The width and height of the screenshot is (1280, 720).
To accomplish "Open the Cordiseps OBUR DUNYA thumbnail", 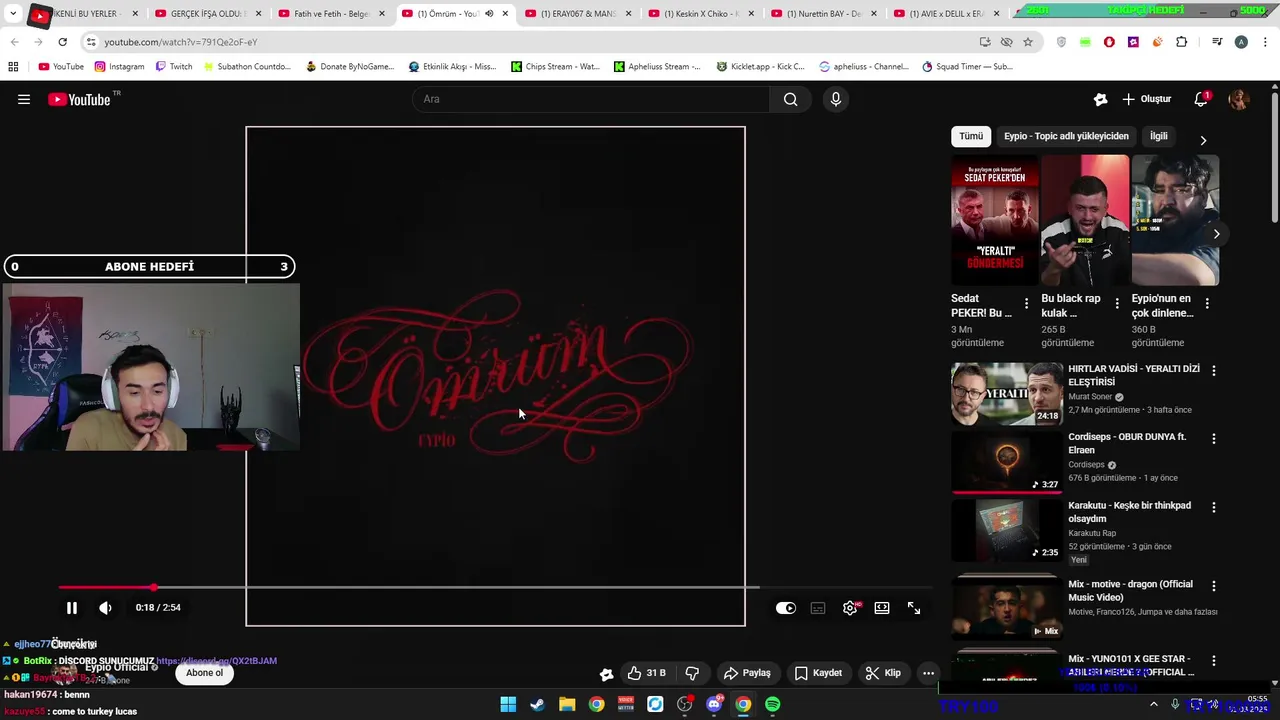I will [1007, 462].
